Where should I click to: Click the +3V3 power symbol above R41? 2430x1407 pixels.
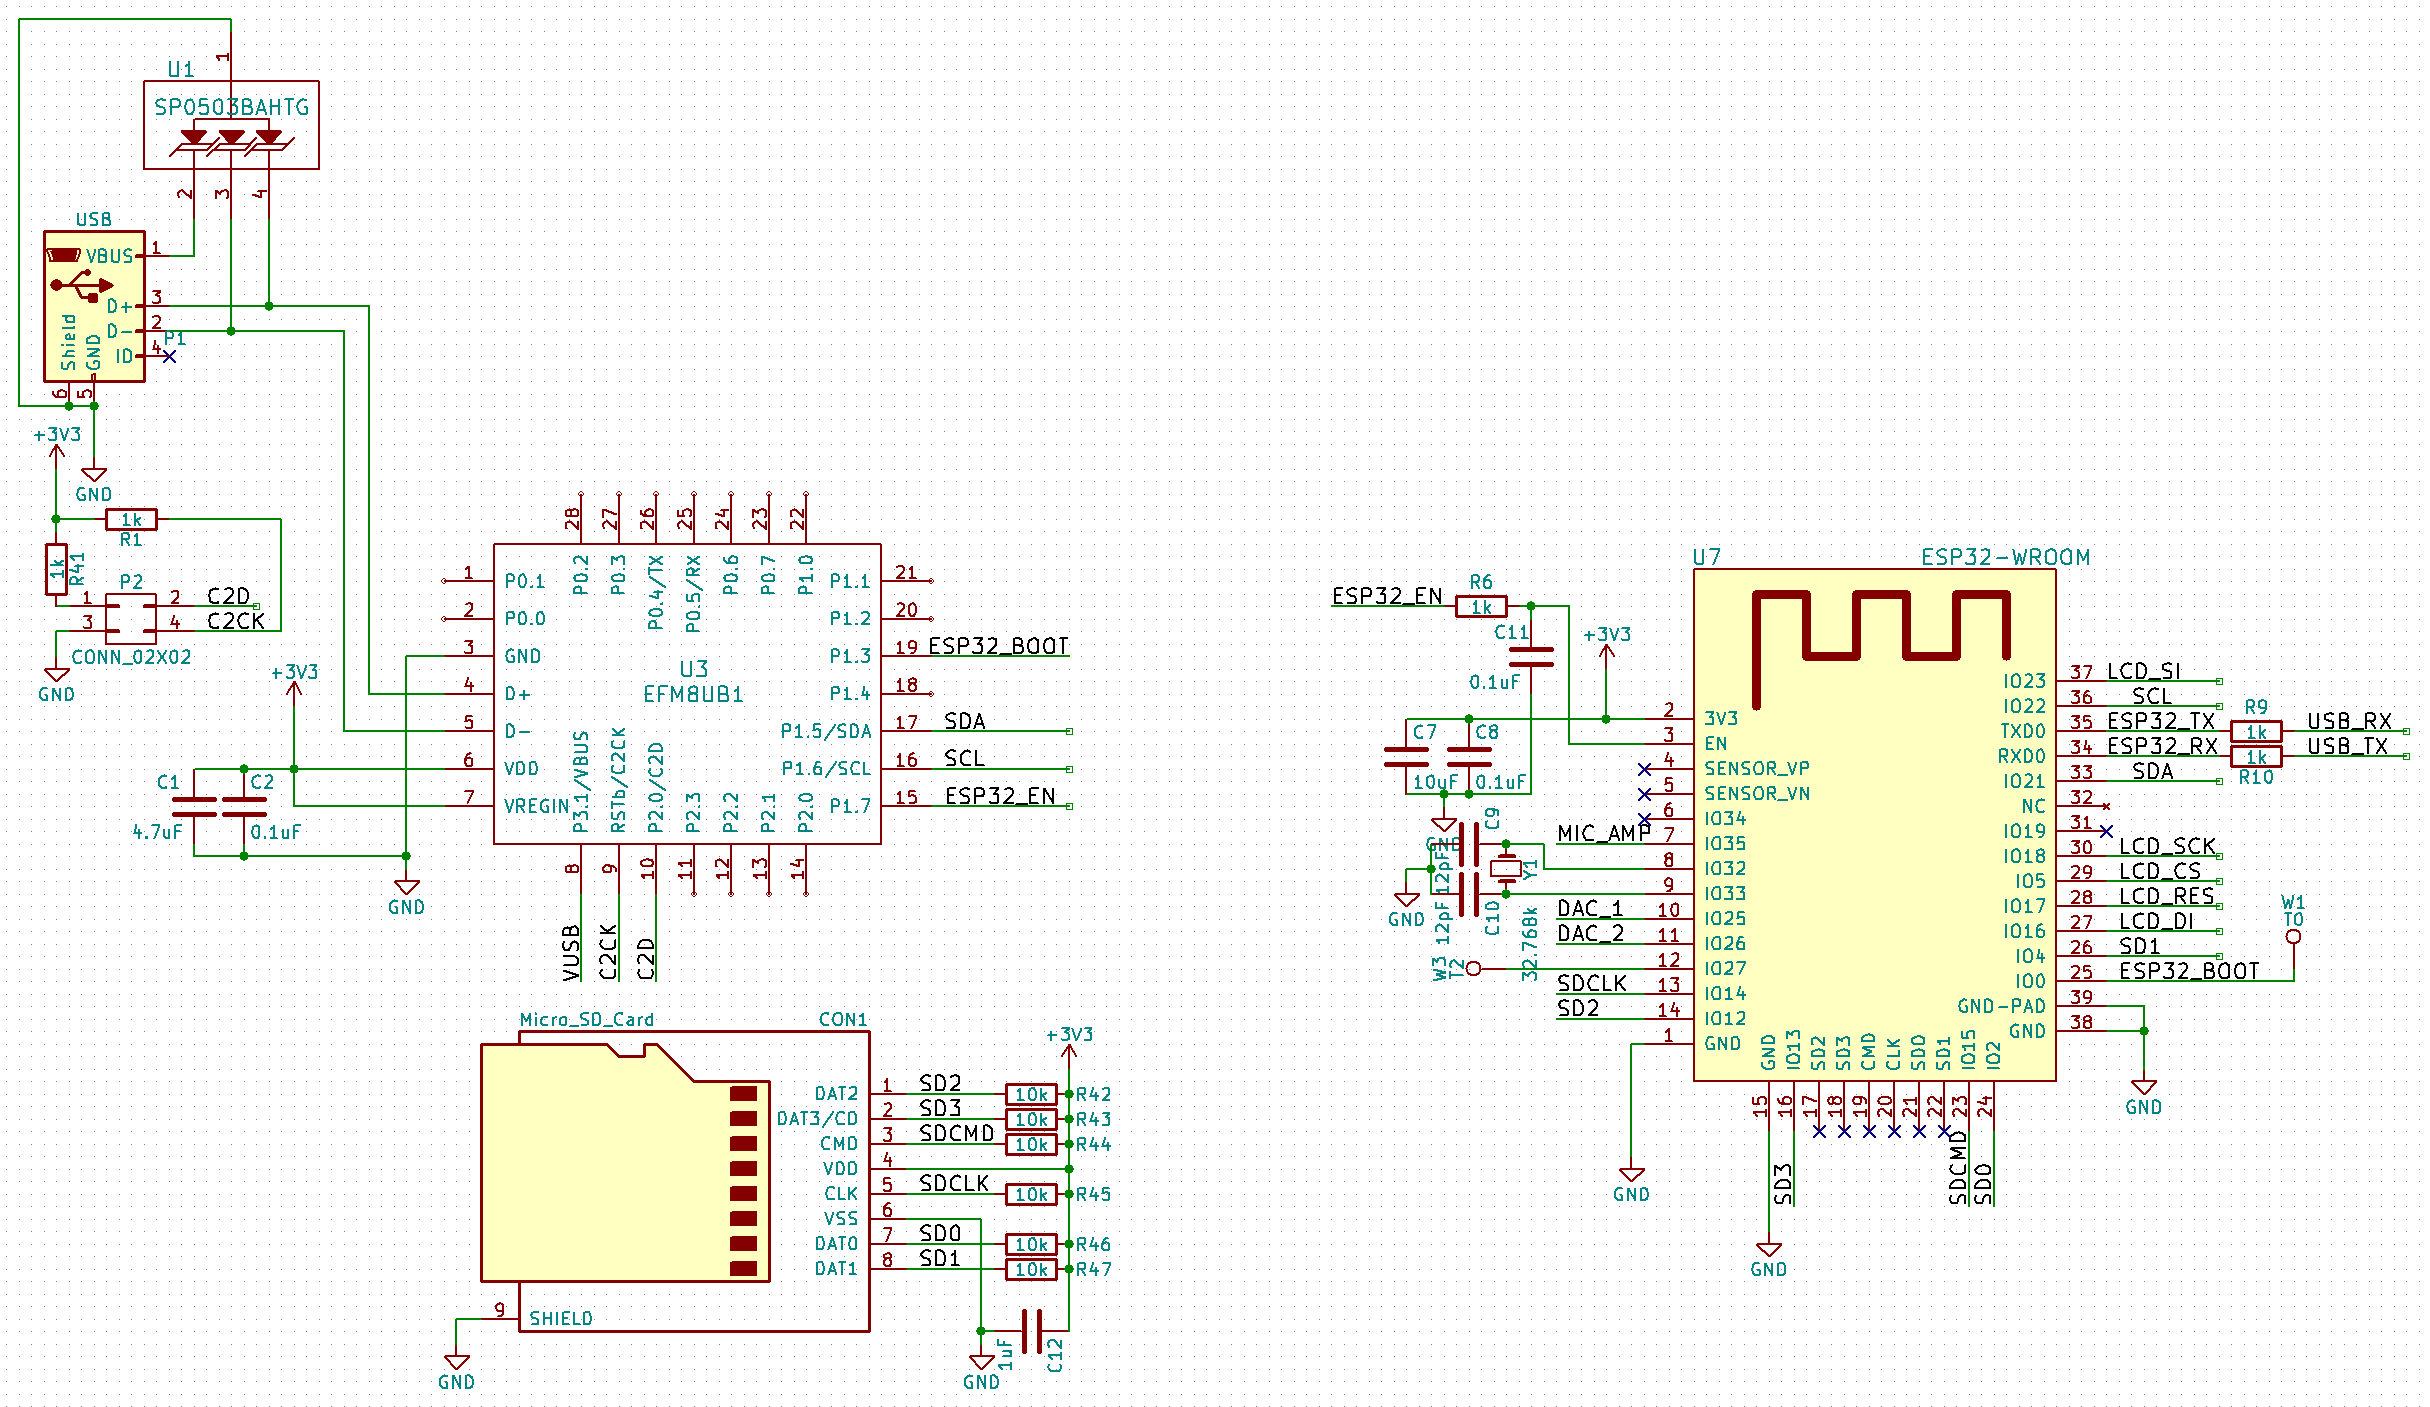point(56,451)
